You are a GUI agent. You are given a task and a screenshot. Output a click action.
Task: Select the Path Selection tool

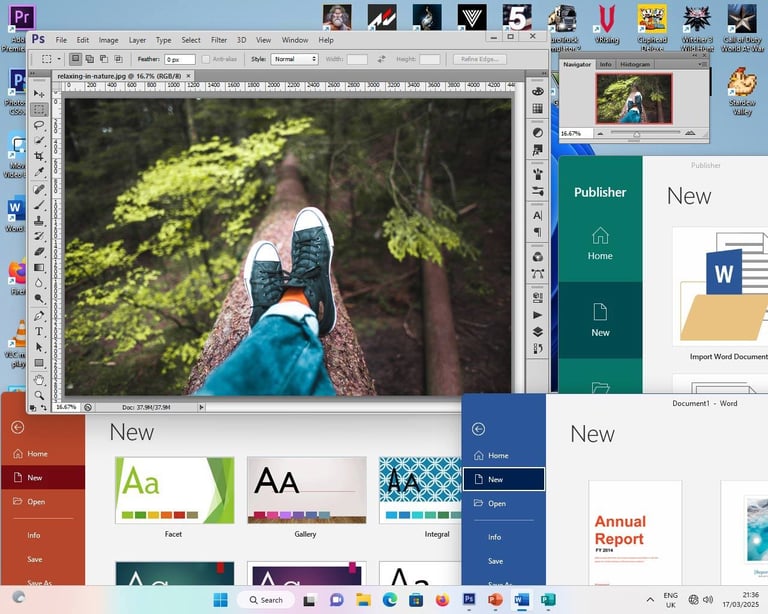[39, 347]
